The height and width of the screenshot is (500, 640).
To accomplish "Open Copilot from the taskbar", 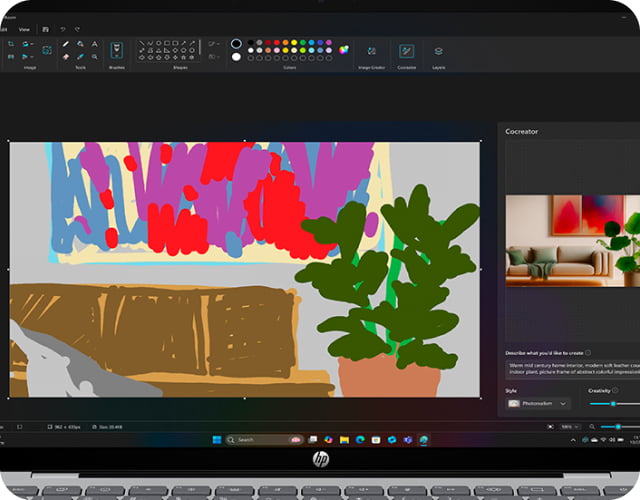I will click(329, 440).
